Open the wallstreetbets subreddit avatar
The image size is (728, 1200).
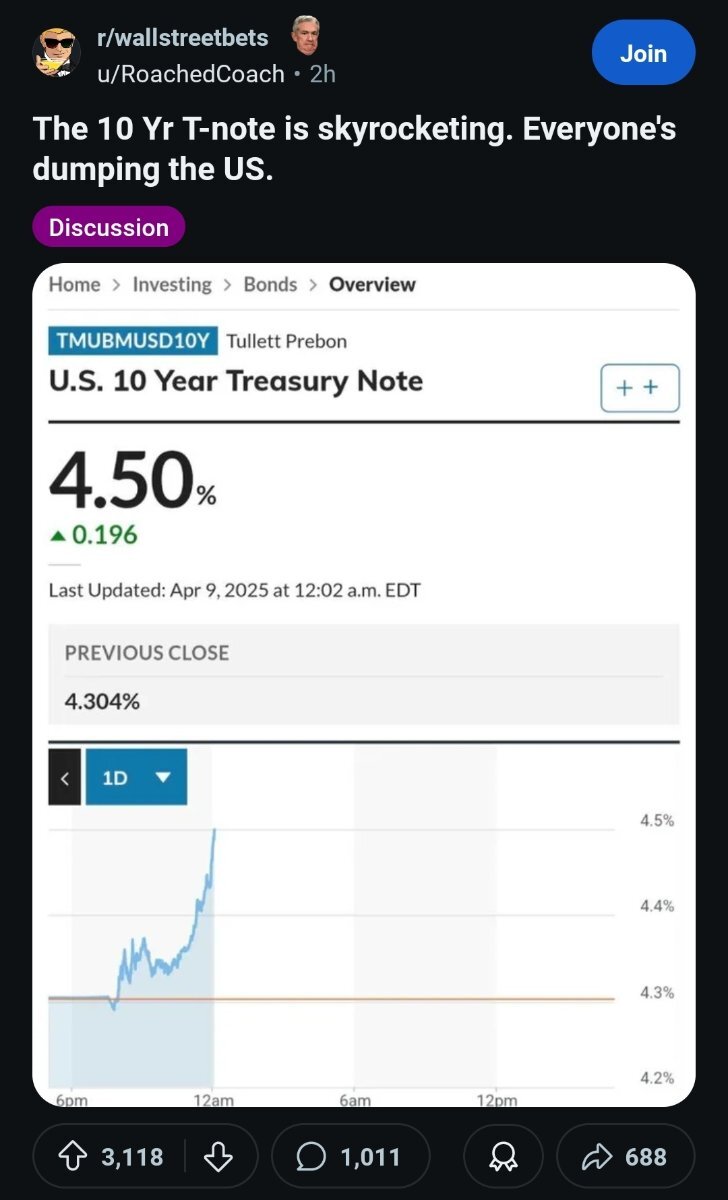coord(58,52)
